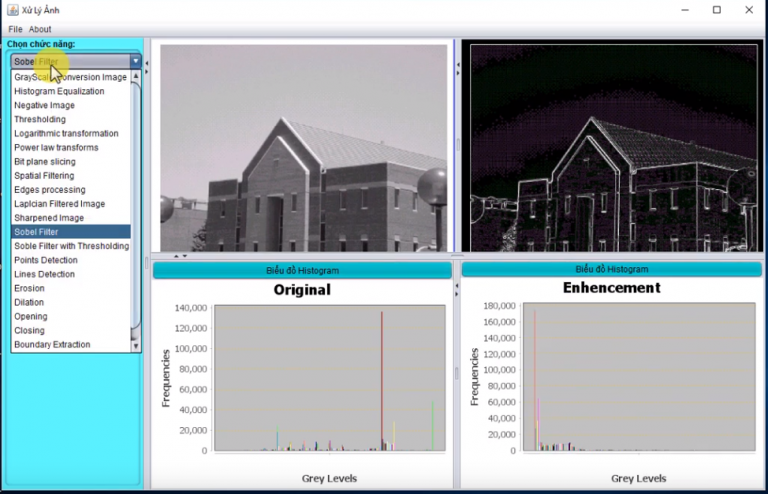Click the app icon in title bar
768x494 pixels.
pos(12,10)
